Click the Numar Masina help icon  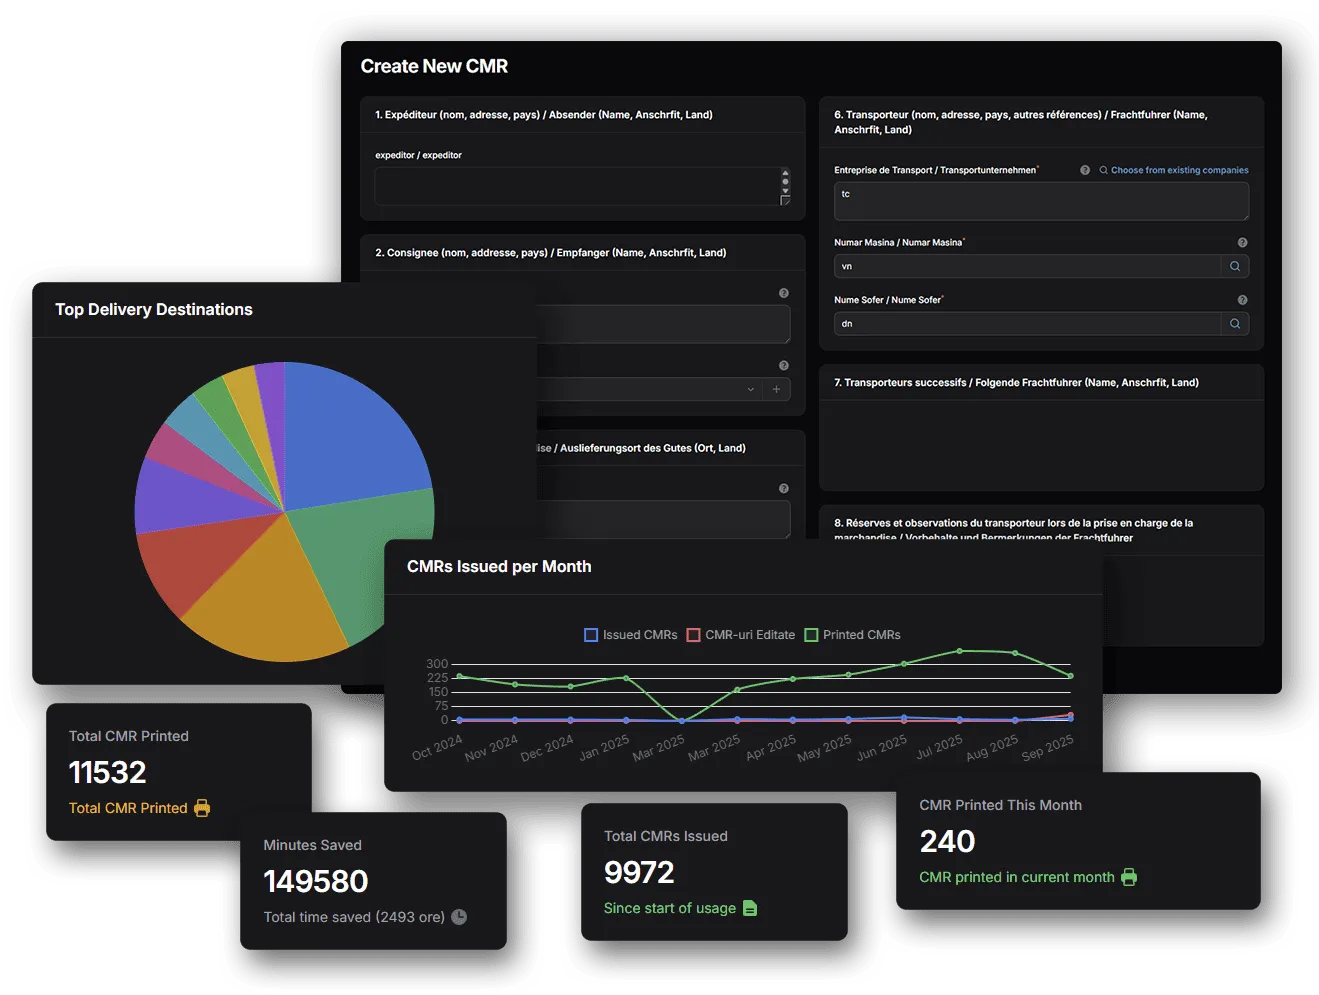pyautogui.click(x=1242, y=243)
